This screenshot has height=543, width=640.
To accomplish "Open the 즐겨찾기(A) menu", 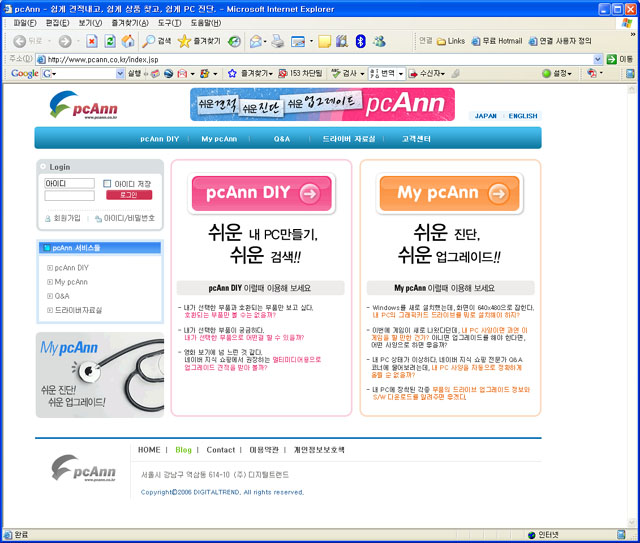I will (x=130, y=23).
